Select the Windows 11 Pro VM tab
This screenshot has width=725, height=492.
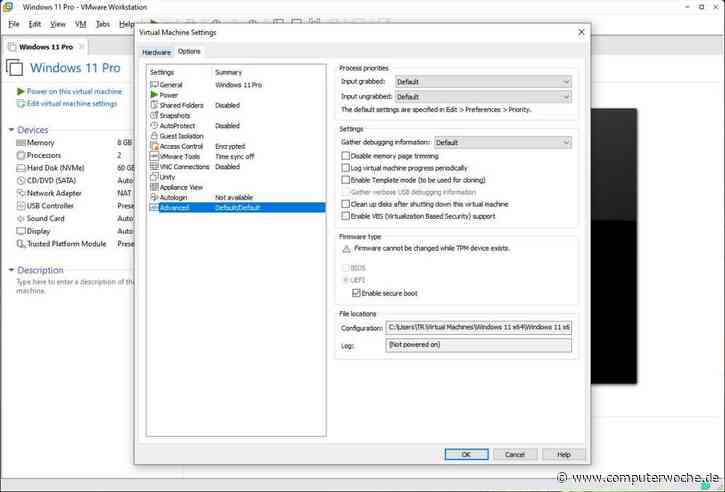pos(46,47)
